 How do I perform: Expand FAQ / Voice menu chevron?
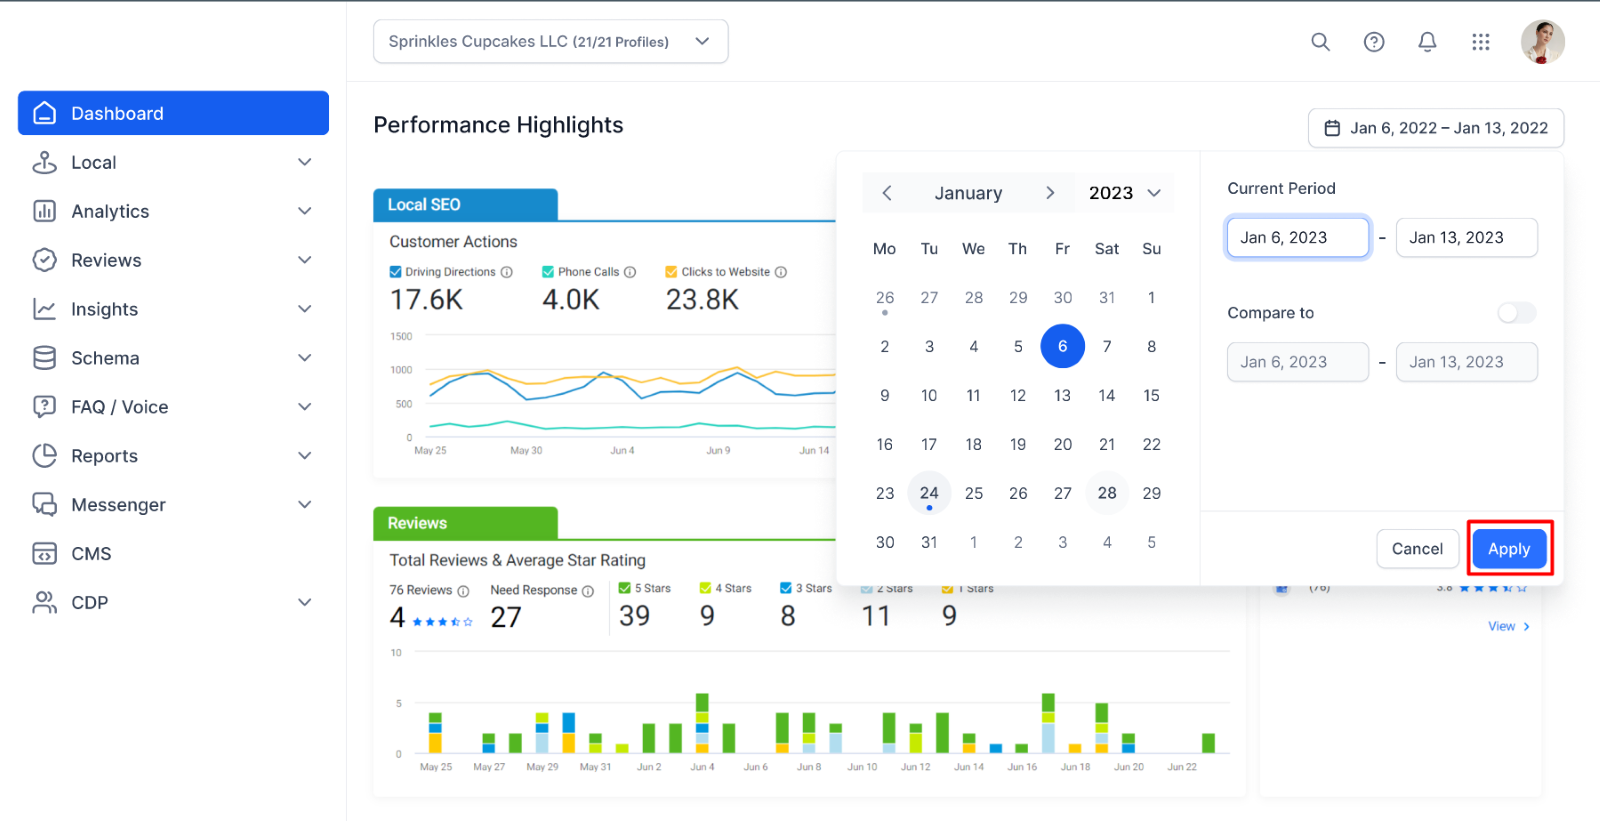[x=305, y=407]
